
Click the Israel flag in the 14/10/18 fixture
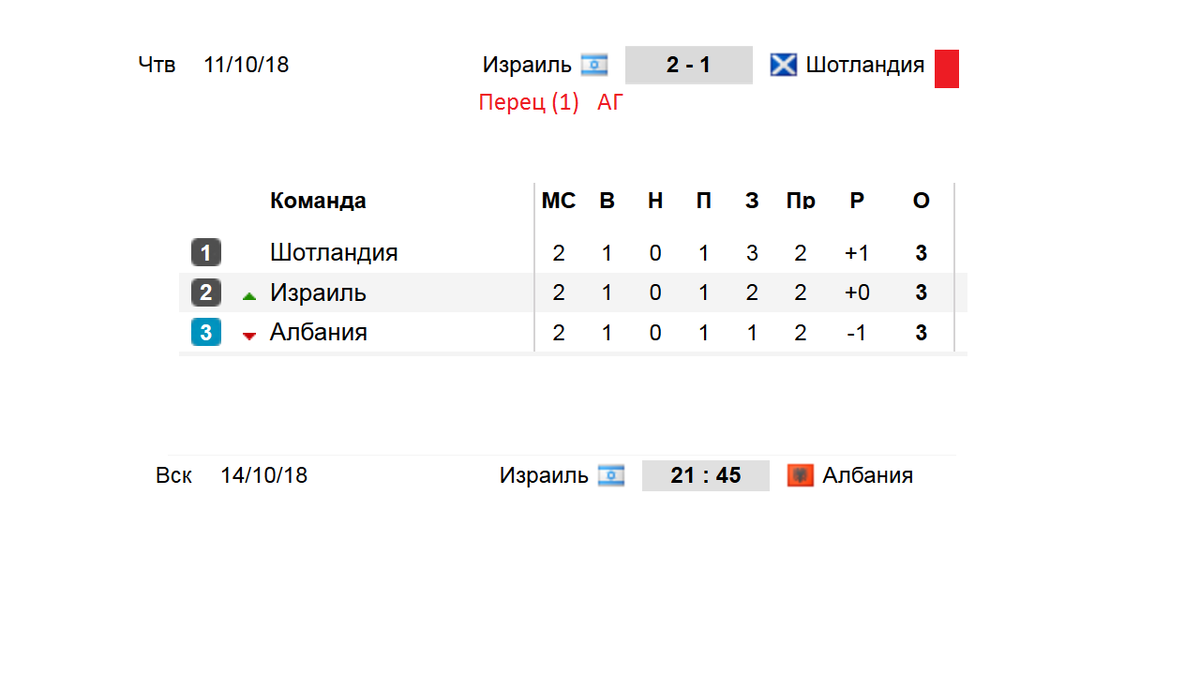click(611, 475)
